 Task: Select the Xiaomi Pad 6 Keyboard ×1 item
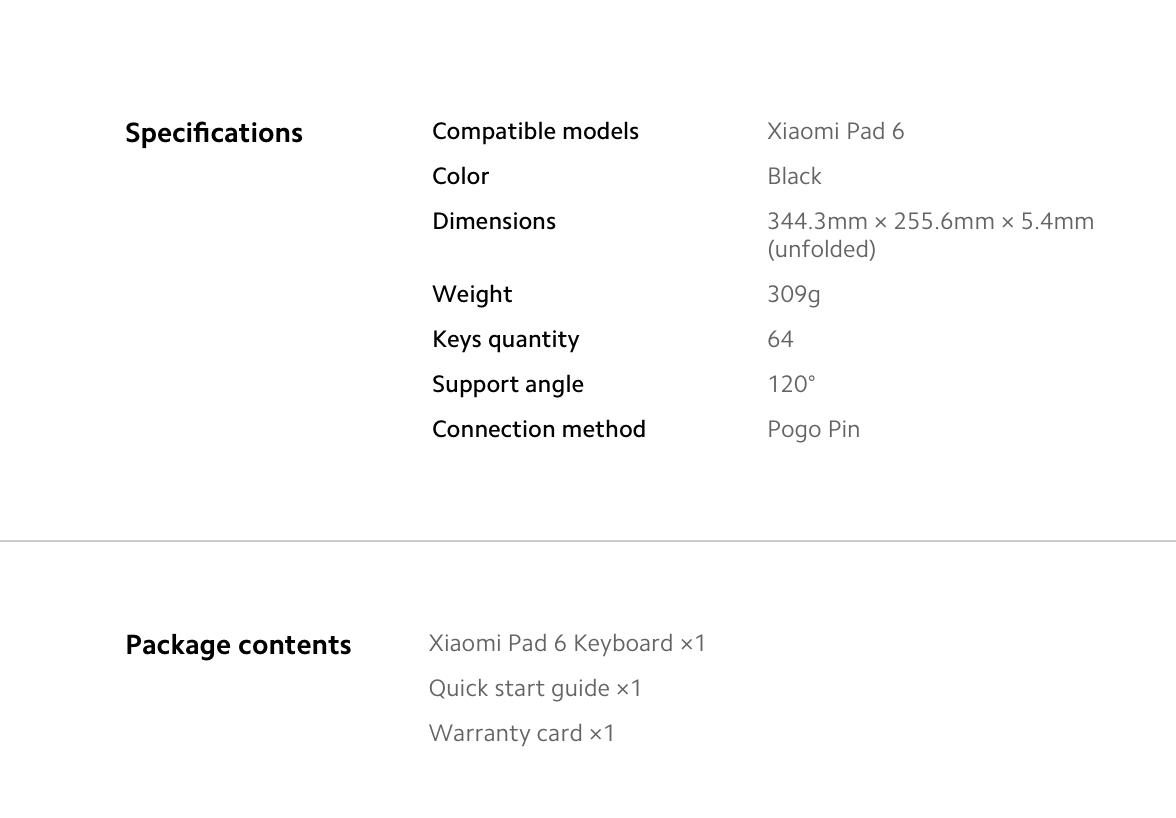pos(567,643)
